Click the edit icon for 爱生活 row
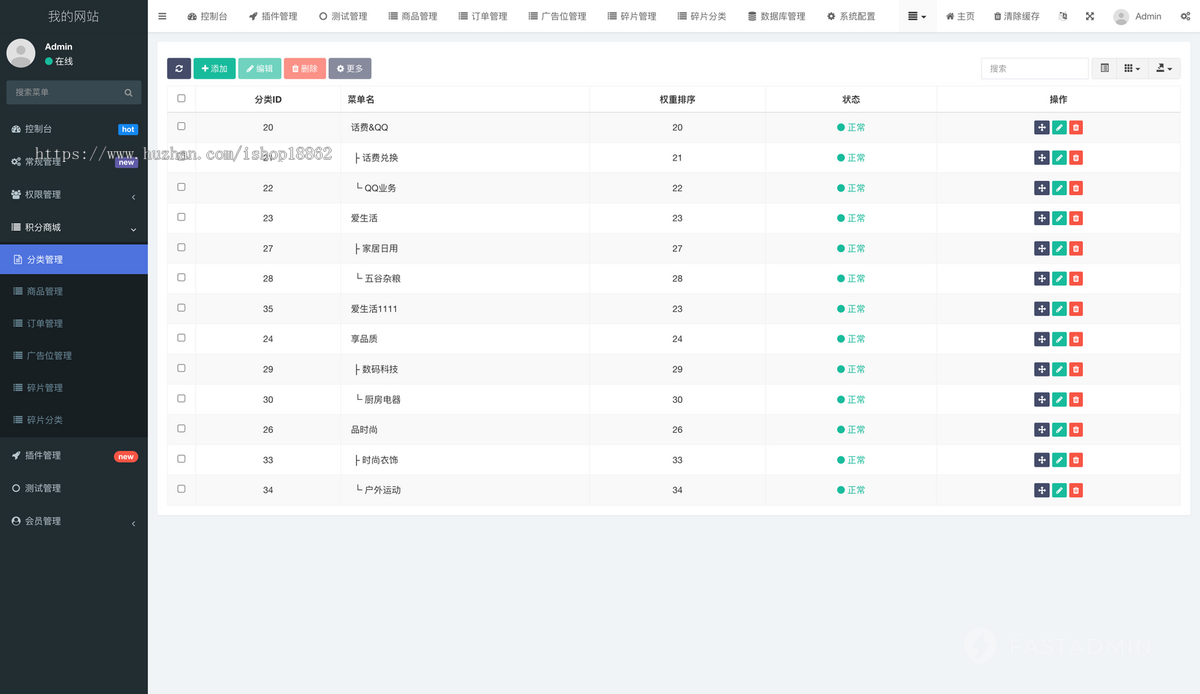 pos(1059,218)
